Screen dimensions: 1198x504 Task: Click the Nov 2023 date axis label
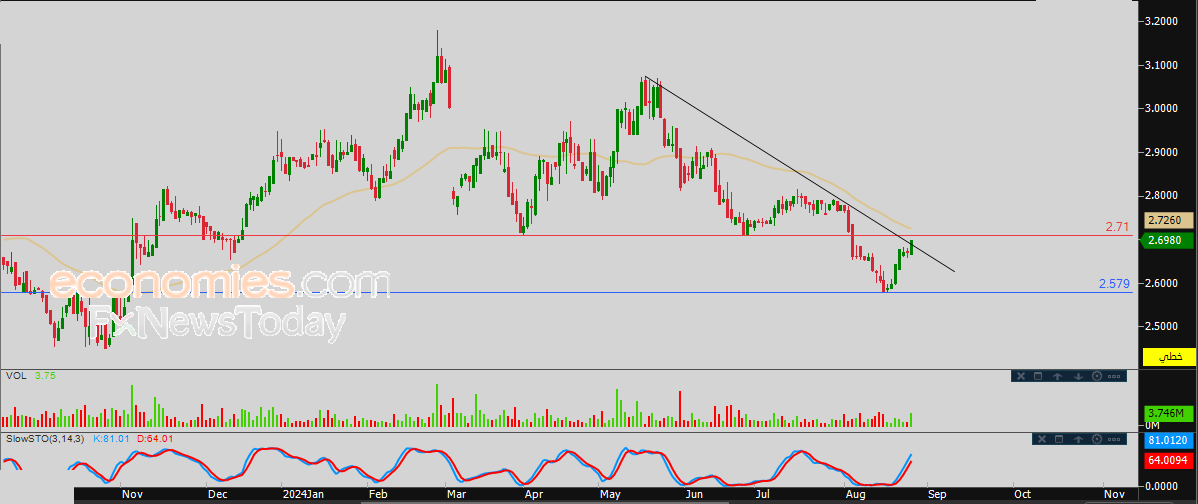(133, 495)
